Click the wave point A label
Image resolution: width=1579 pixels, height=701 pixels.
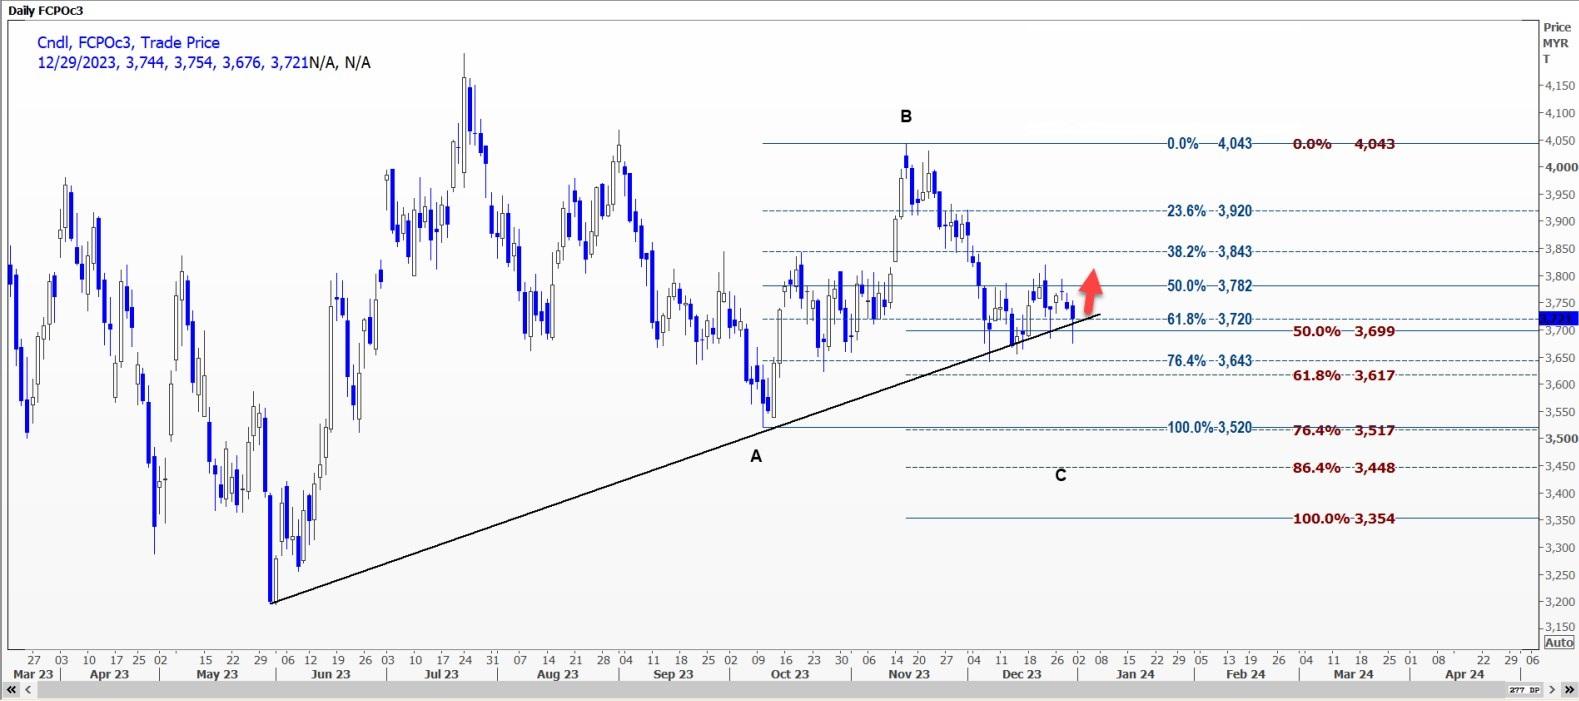click(x=756, y=456)
